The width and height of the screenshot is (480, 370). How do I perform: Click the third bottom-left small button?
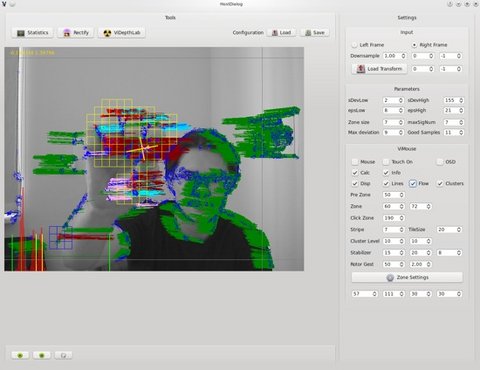(x=63, y=355)
